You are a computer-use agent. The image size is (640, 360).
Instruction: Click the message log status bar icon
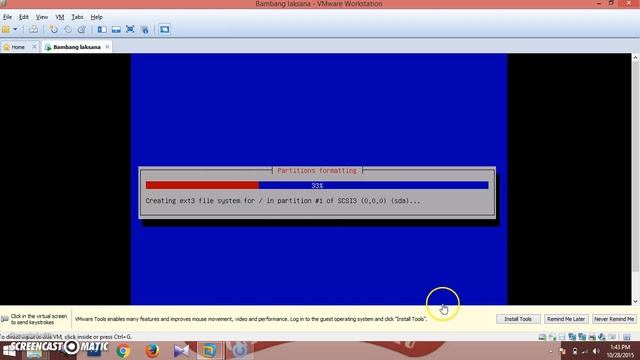[x=627, y=337]
